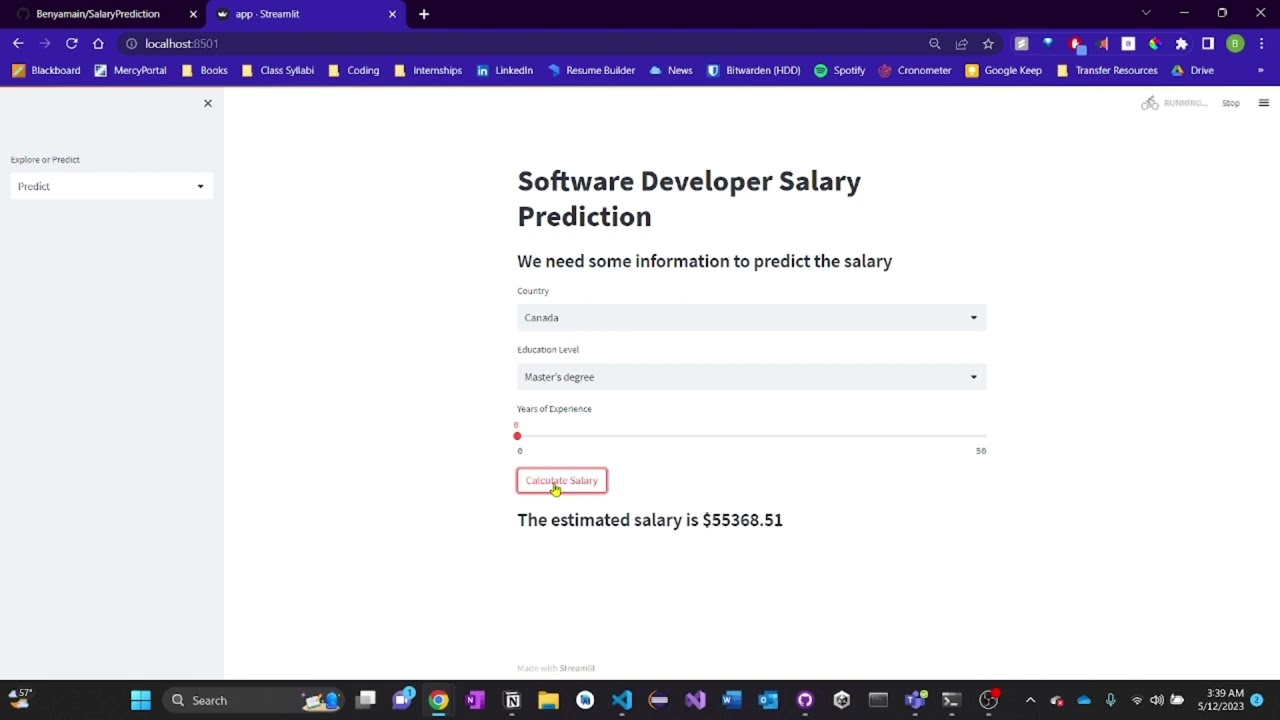Click the Years of Experience slider handle
Image resolution: width=1280 pixels, height=720 pixels.
[517, 436]
